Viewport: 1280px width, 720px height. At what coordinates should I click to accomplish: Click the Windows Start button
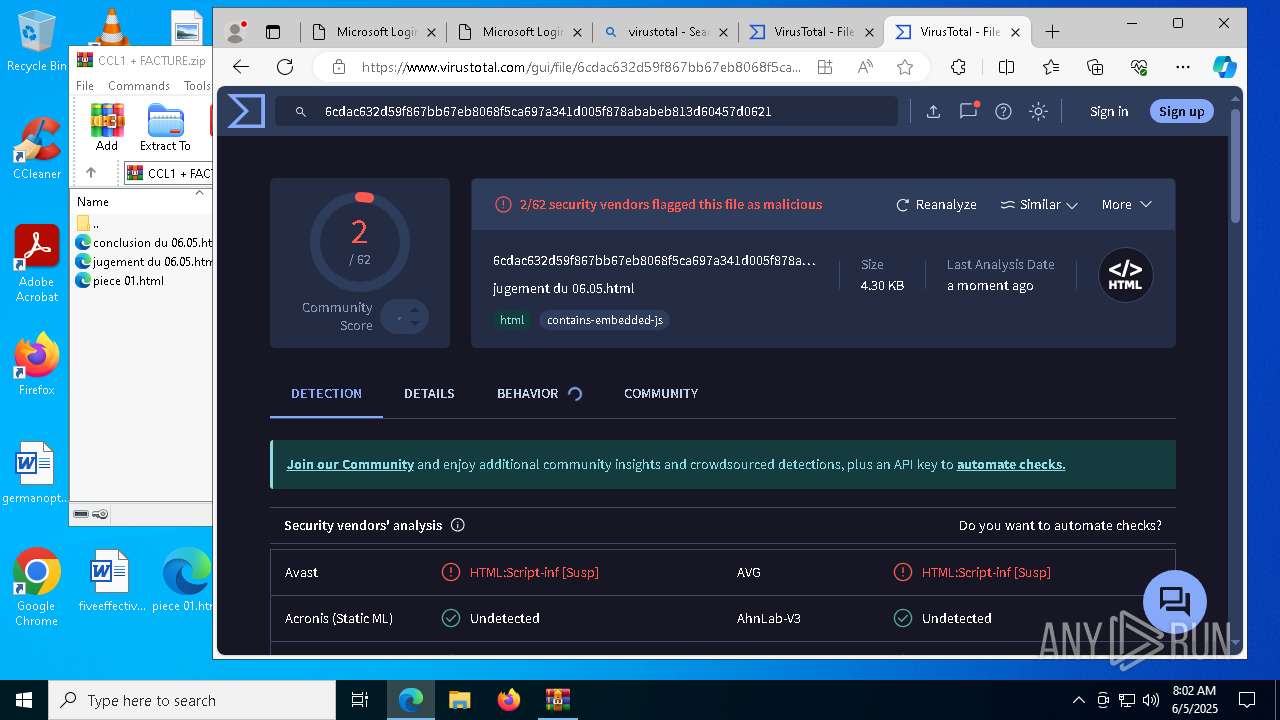[x=24, y=700]
